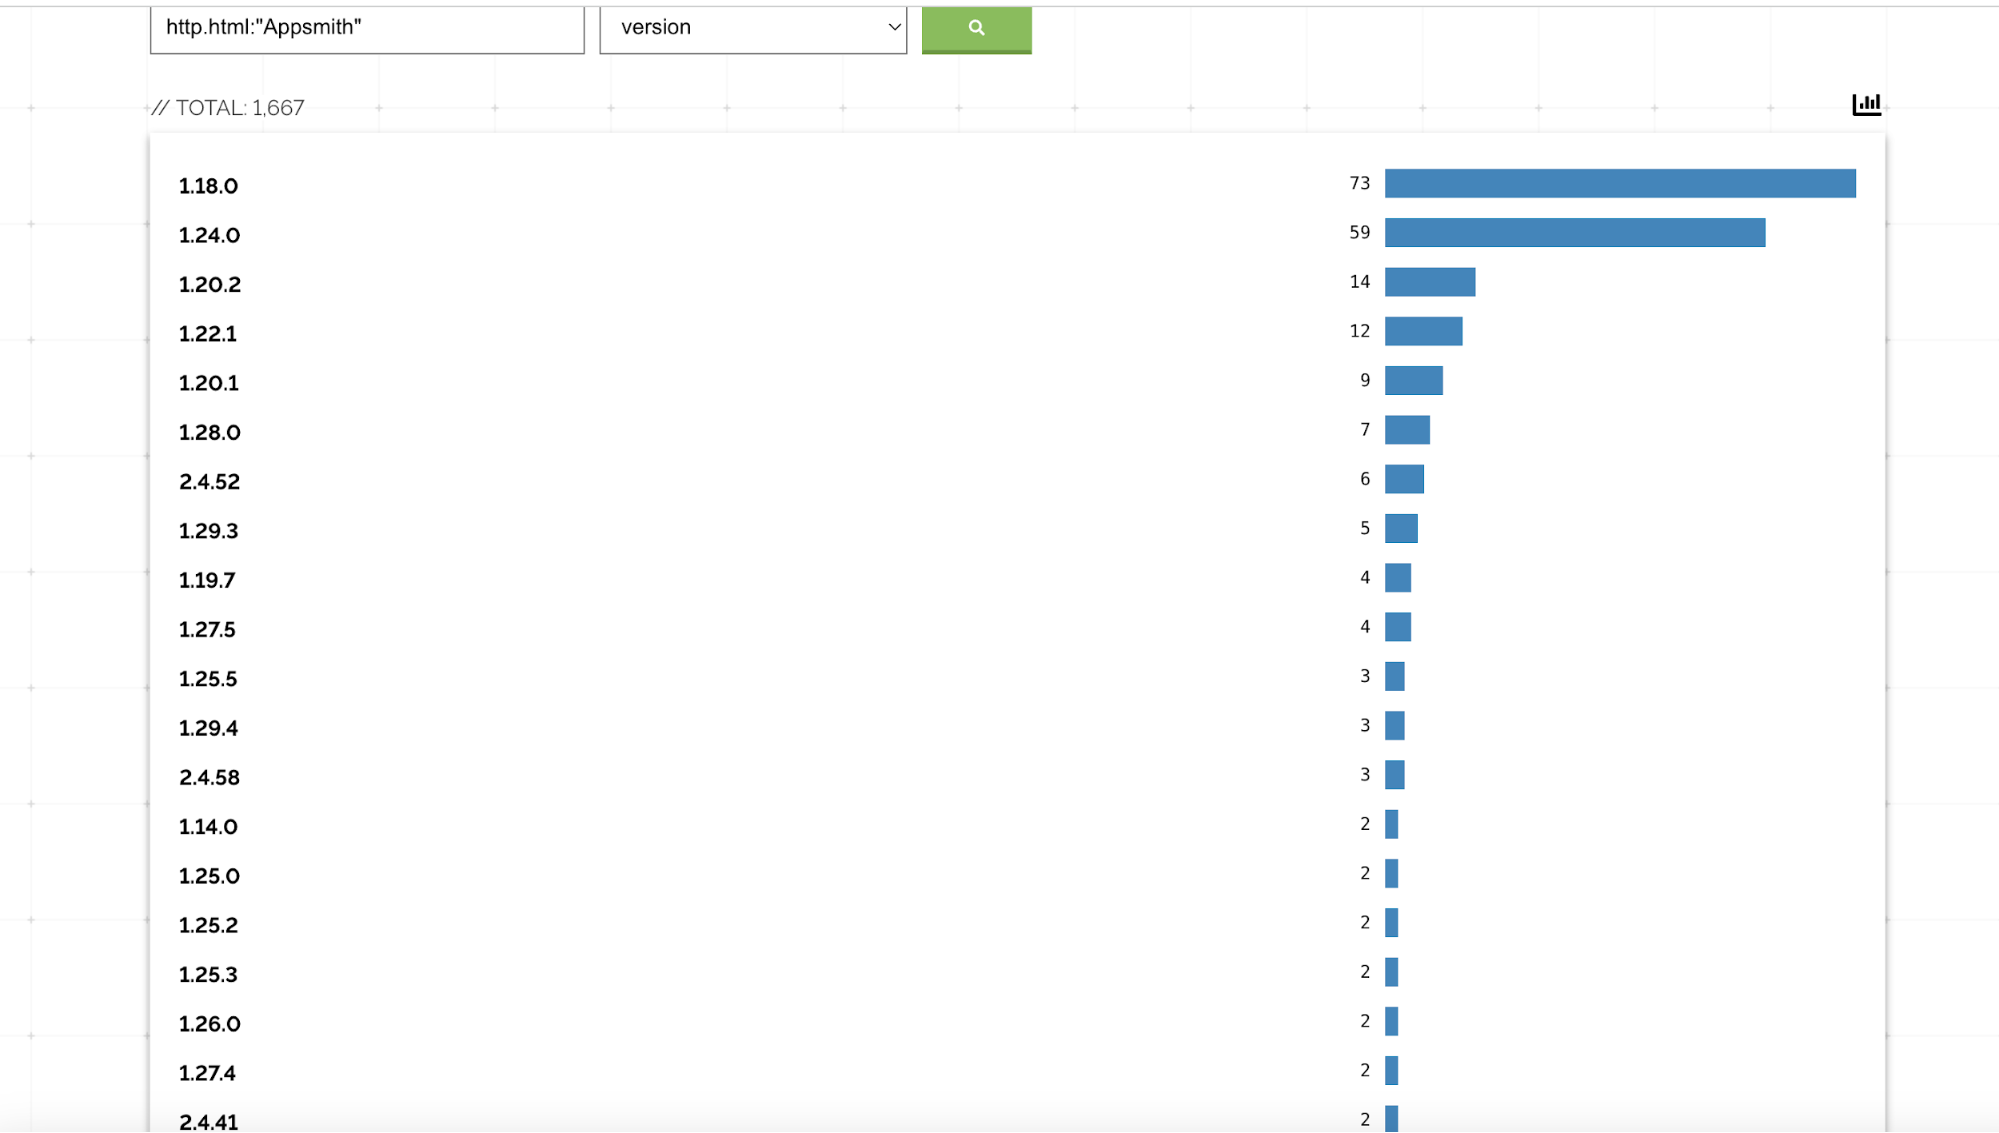Open the version facet dropdown
This screenshot has width=1999, height=1133.
tap(753, 28)
